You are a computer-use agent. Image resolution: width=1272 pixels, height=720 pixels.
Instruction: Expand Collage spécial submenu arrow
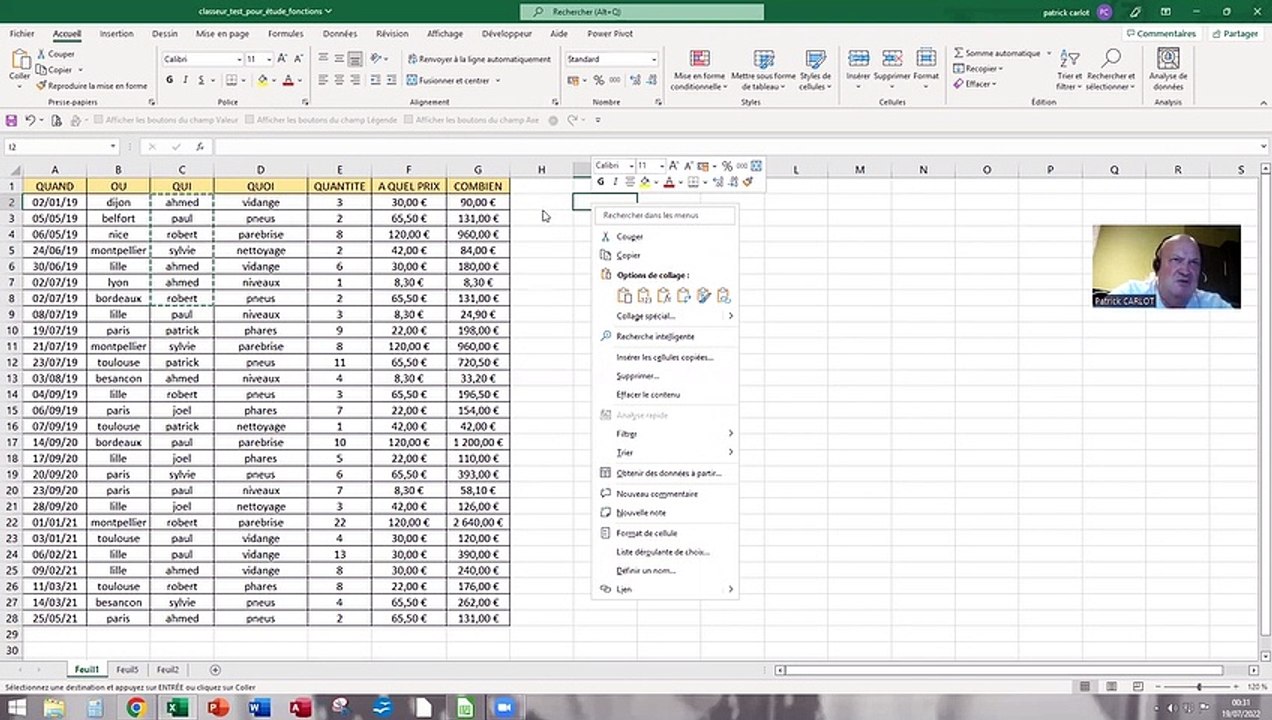pyautogui.click(x=730, y=316)
